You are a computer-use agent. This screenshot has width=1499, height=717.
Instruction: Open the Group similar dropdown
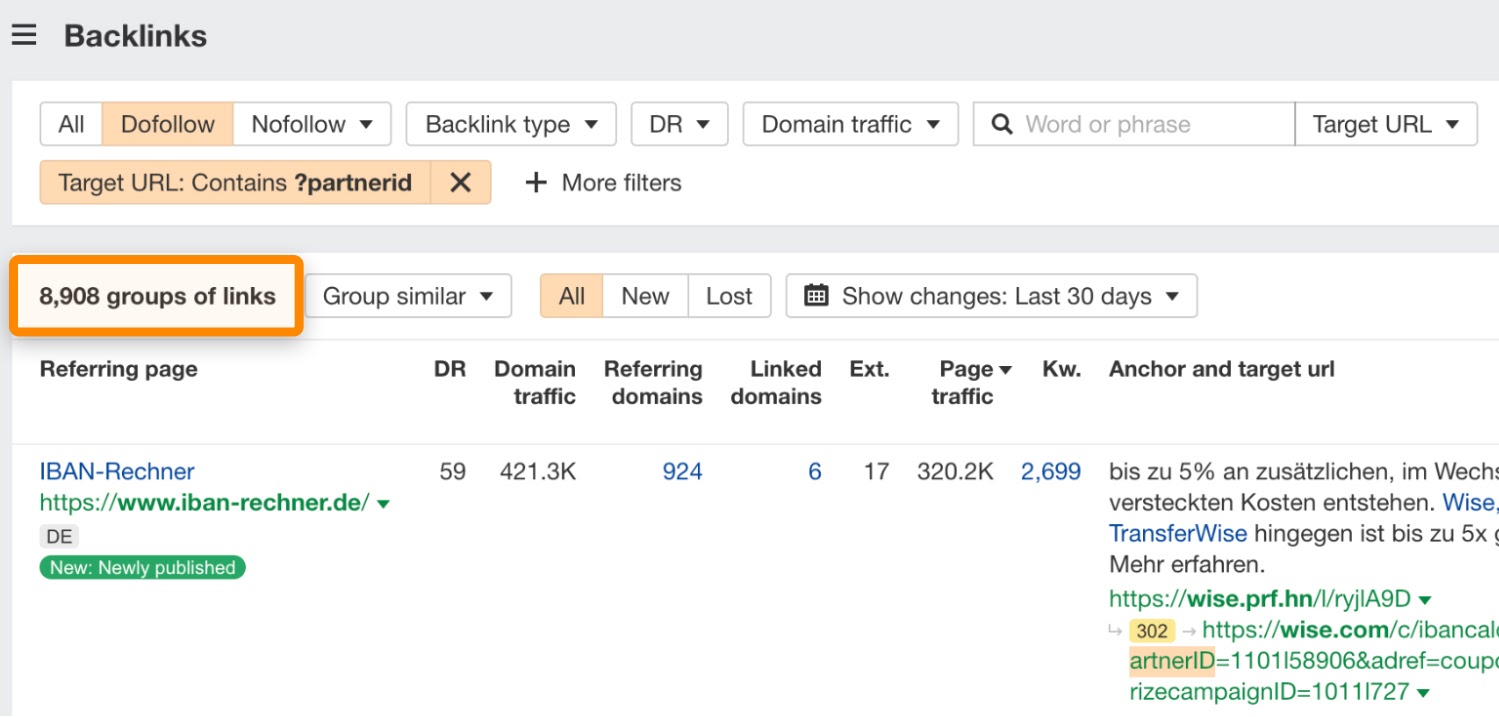408,297
